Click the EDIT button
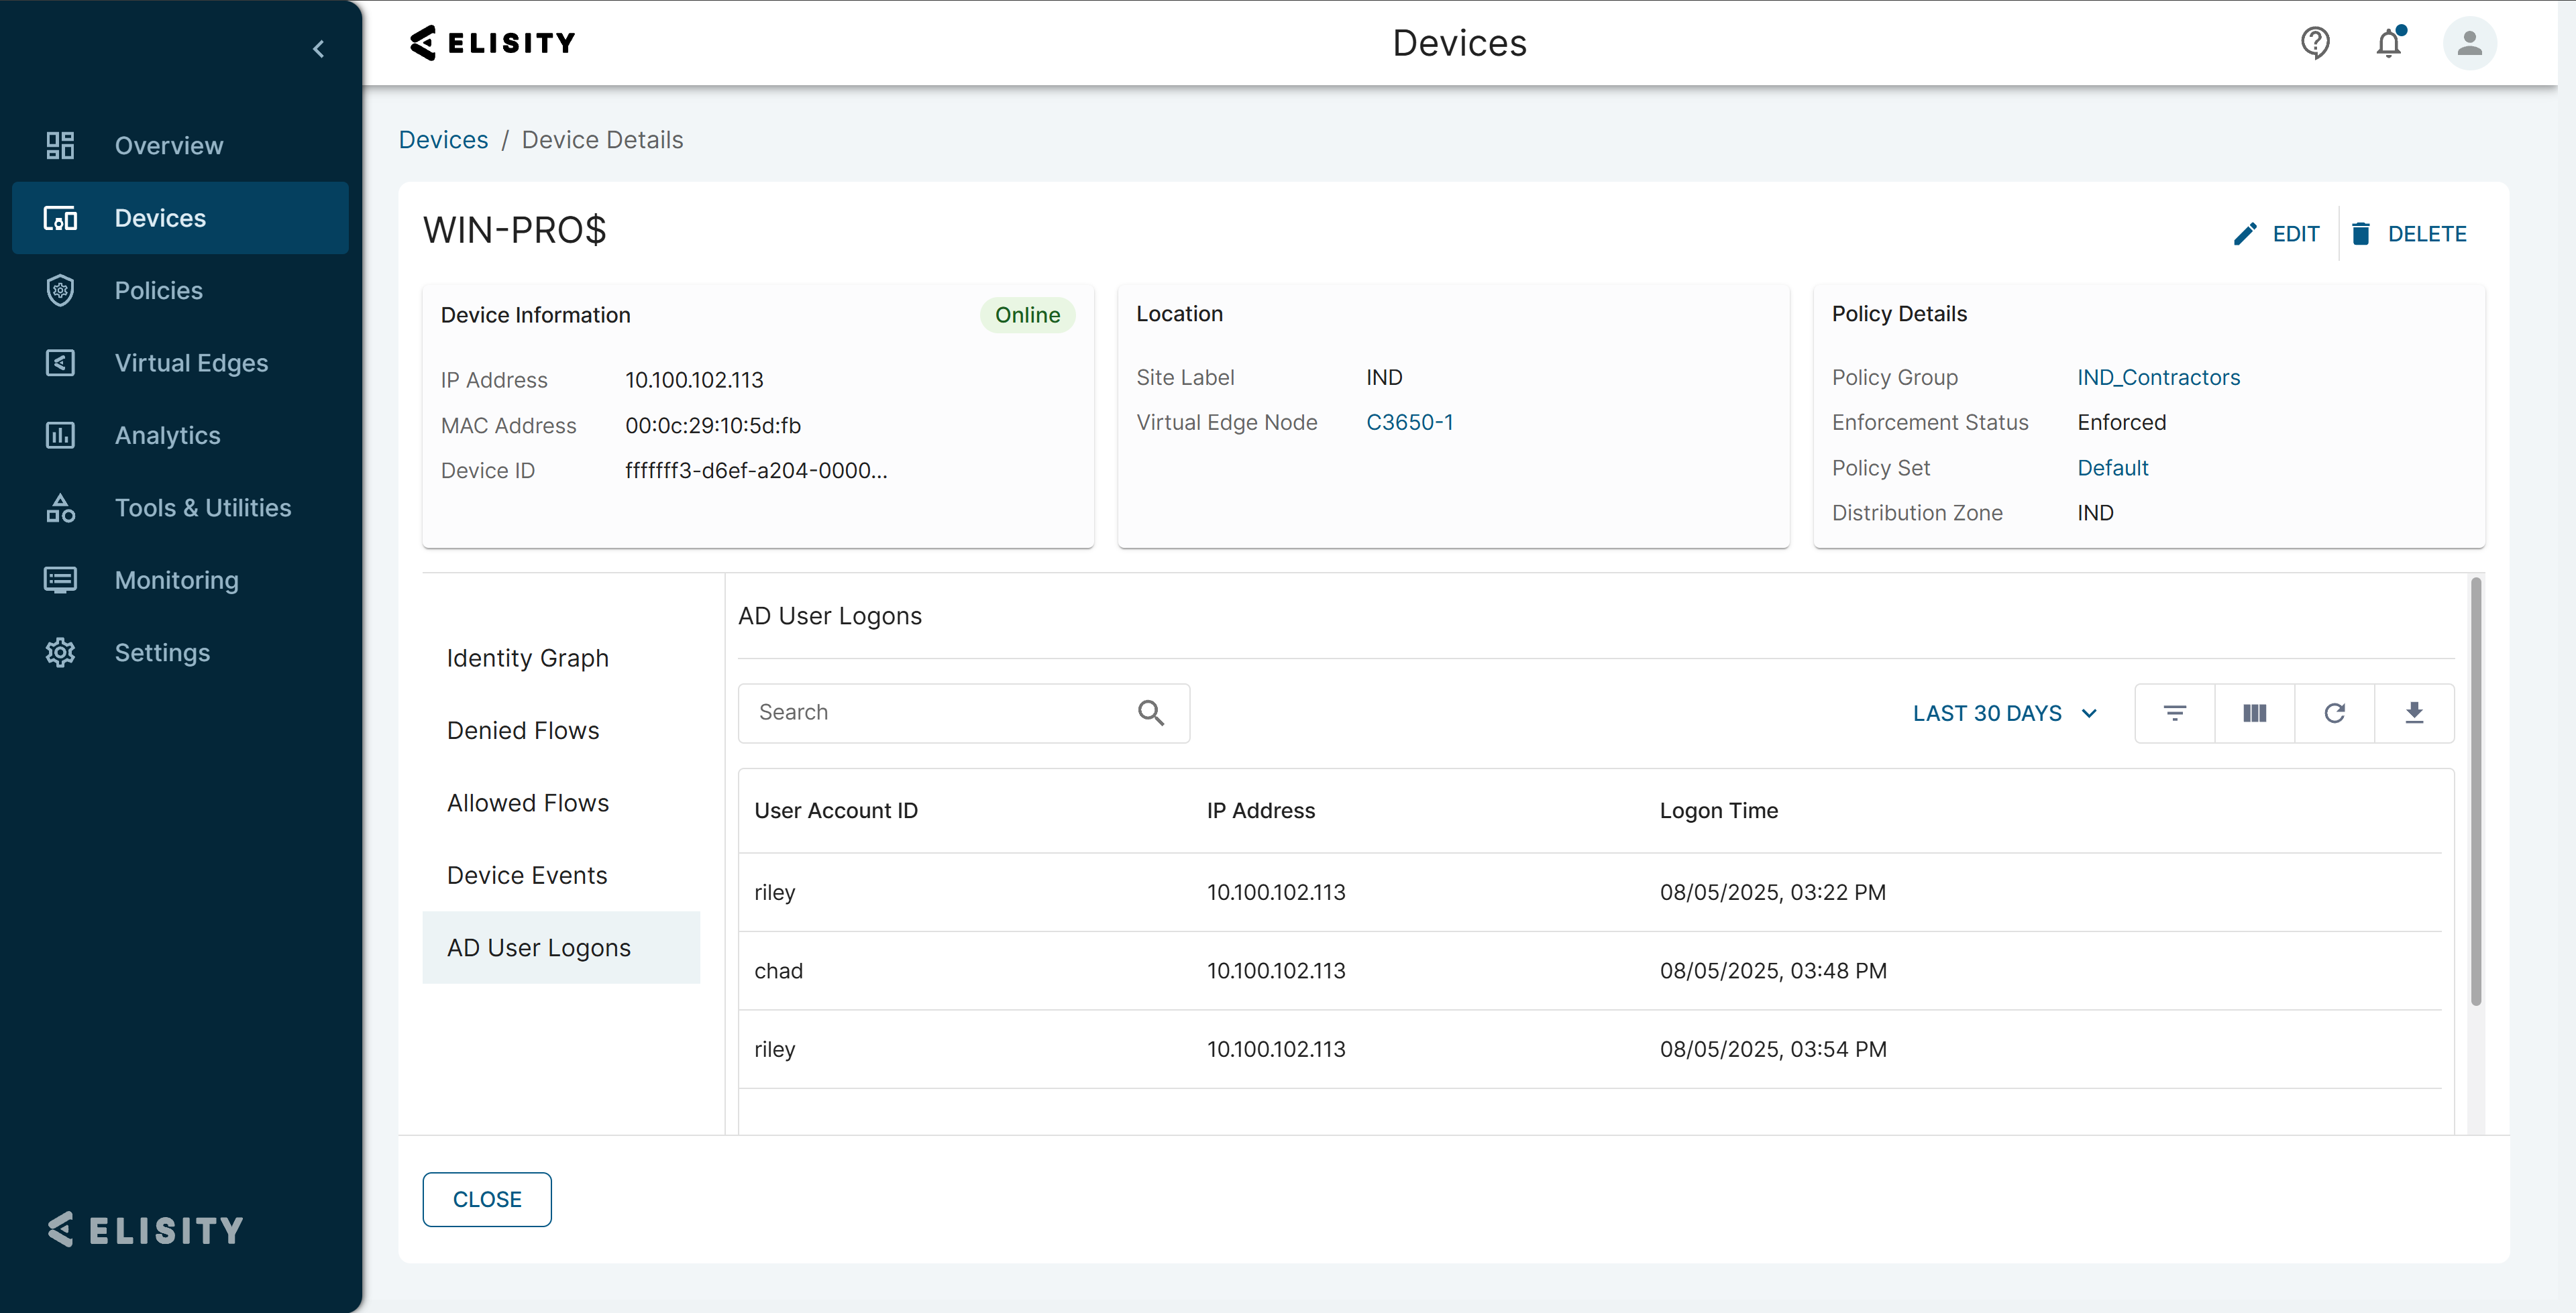This screenshot has height=1313, width=2576. tap(2276, 234)
